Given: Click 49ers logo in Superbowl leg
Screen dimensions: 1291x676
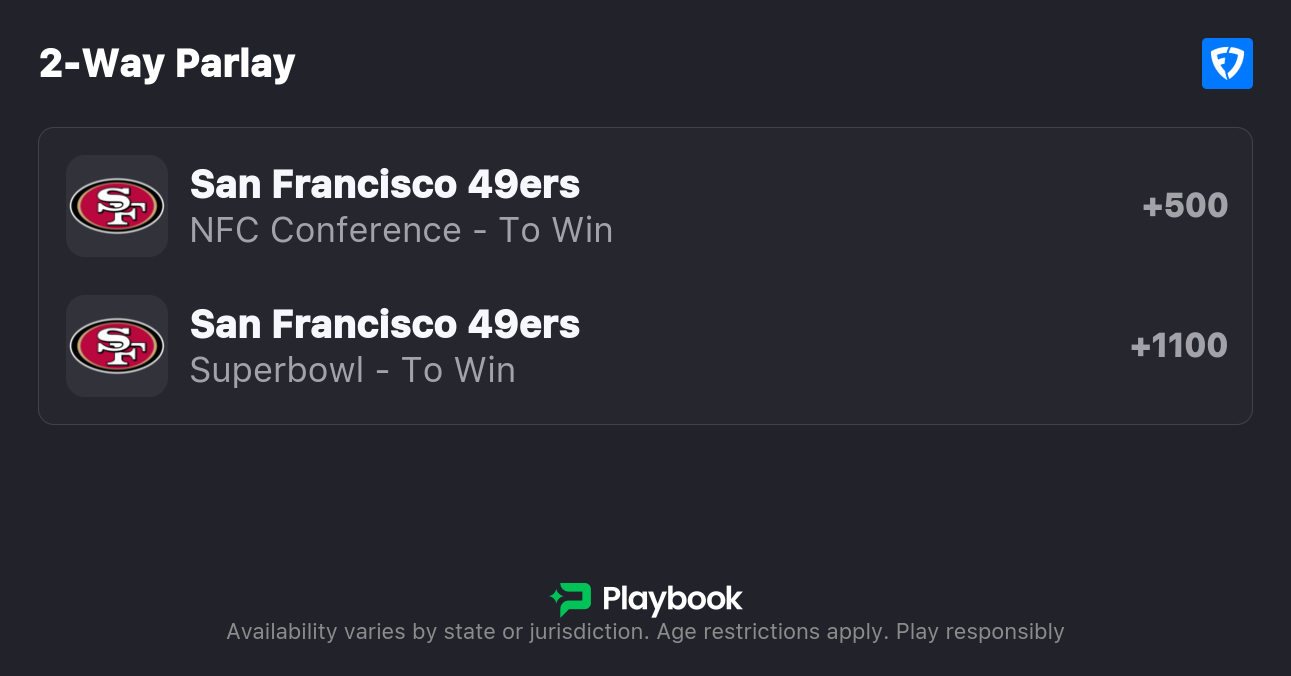Looking at the screenshot, I should [x=116, y=346].
